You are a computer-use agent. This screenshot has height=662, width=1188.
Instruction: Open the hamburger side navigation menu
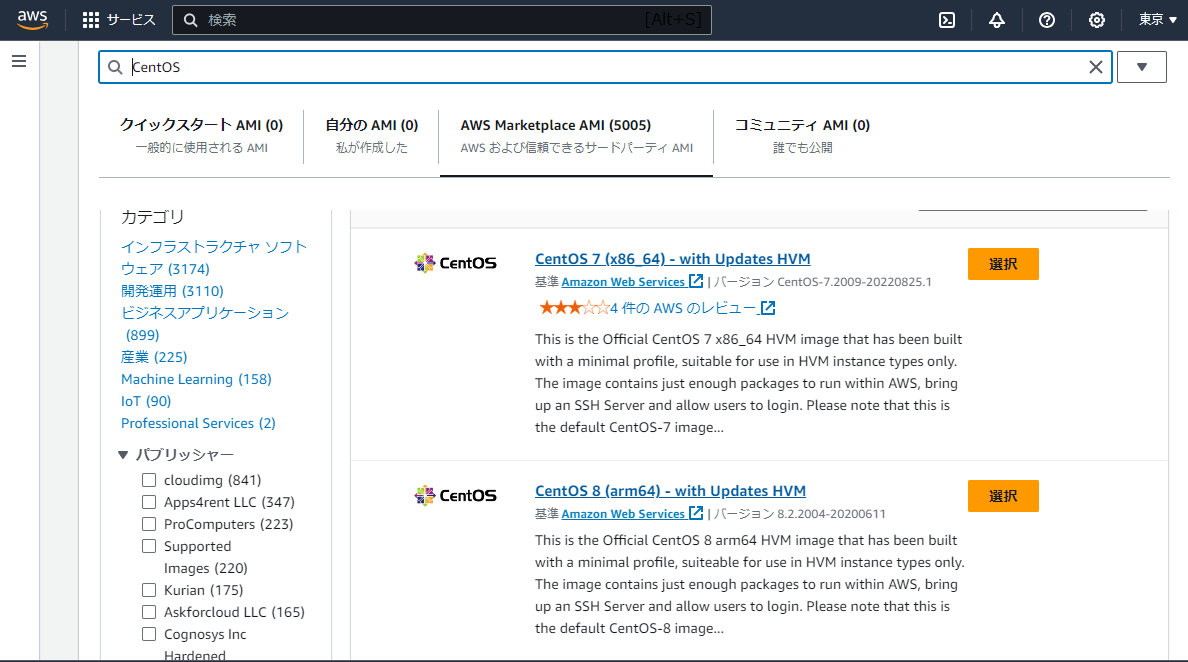tap(19, 61)
